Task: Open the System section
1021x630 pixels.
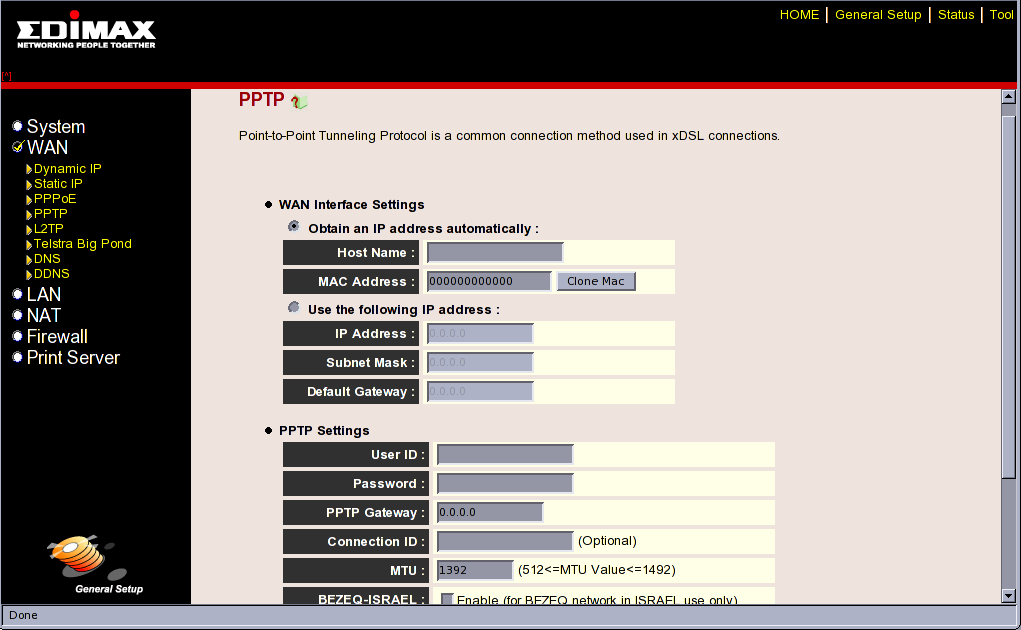Action: [x=56, y=126]
